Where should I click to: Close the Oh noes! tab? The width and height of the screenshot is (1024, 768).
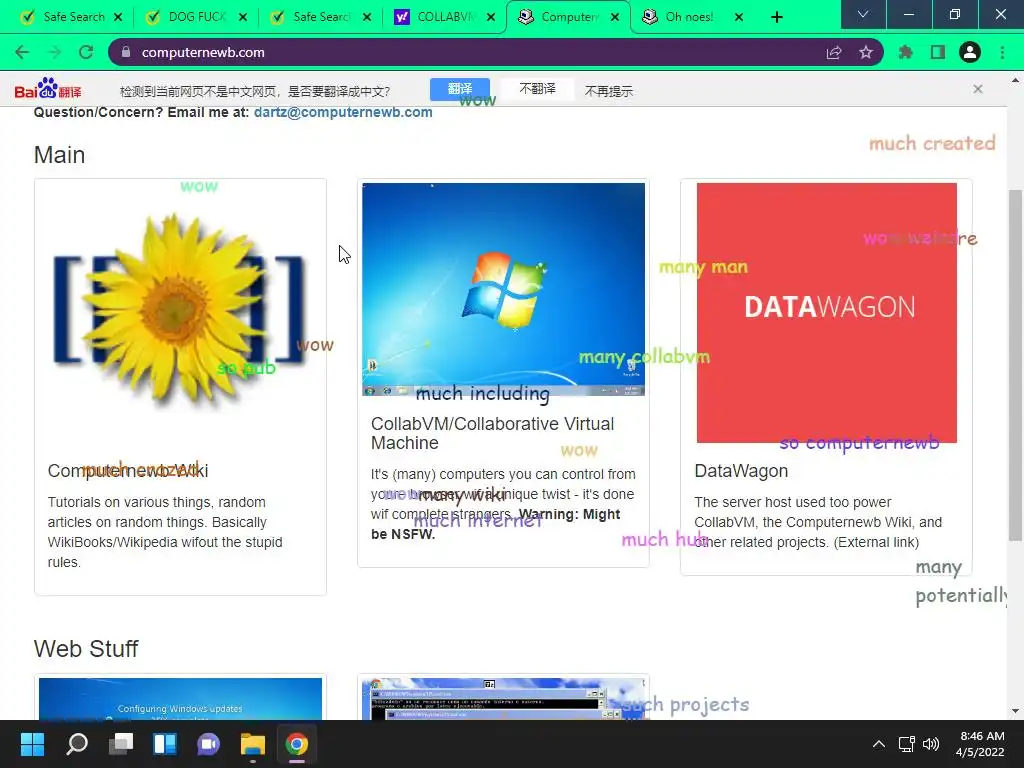[x=739, y=17]
